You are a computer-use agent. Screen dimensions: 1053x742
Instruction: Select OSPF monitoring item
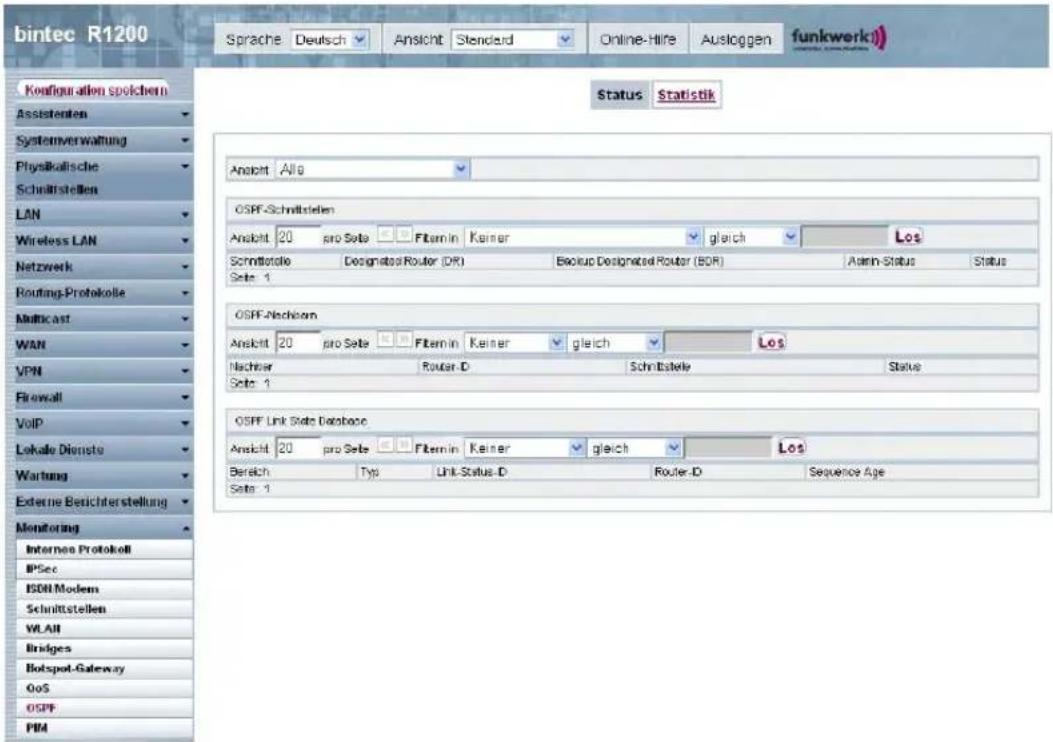click(104, 708)
